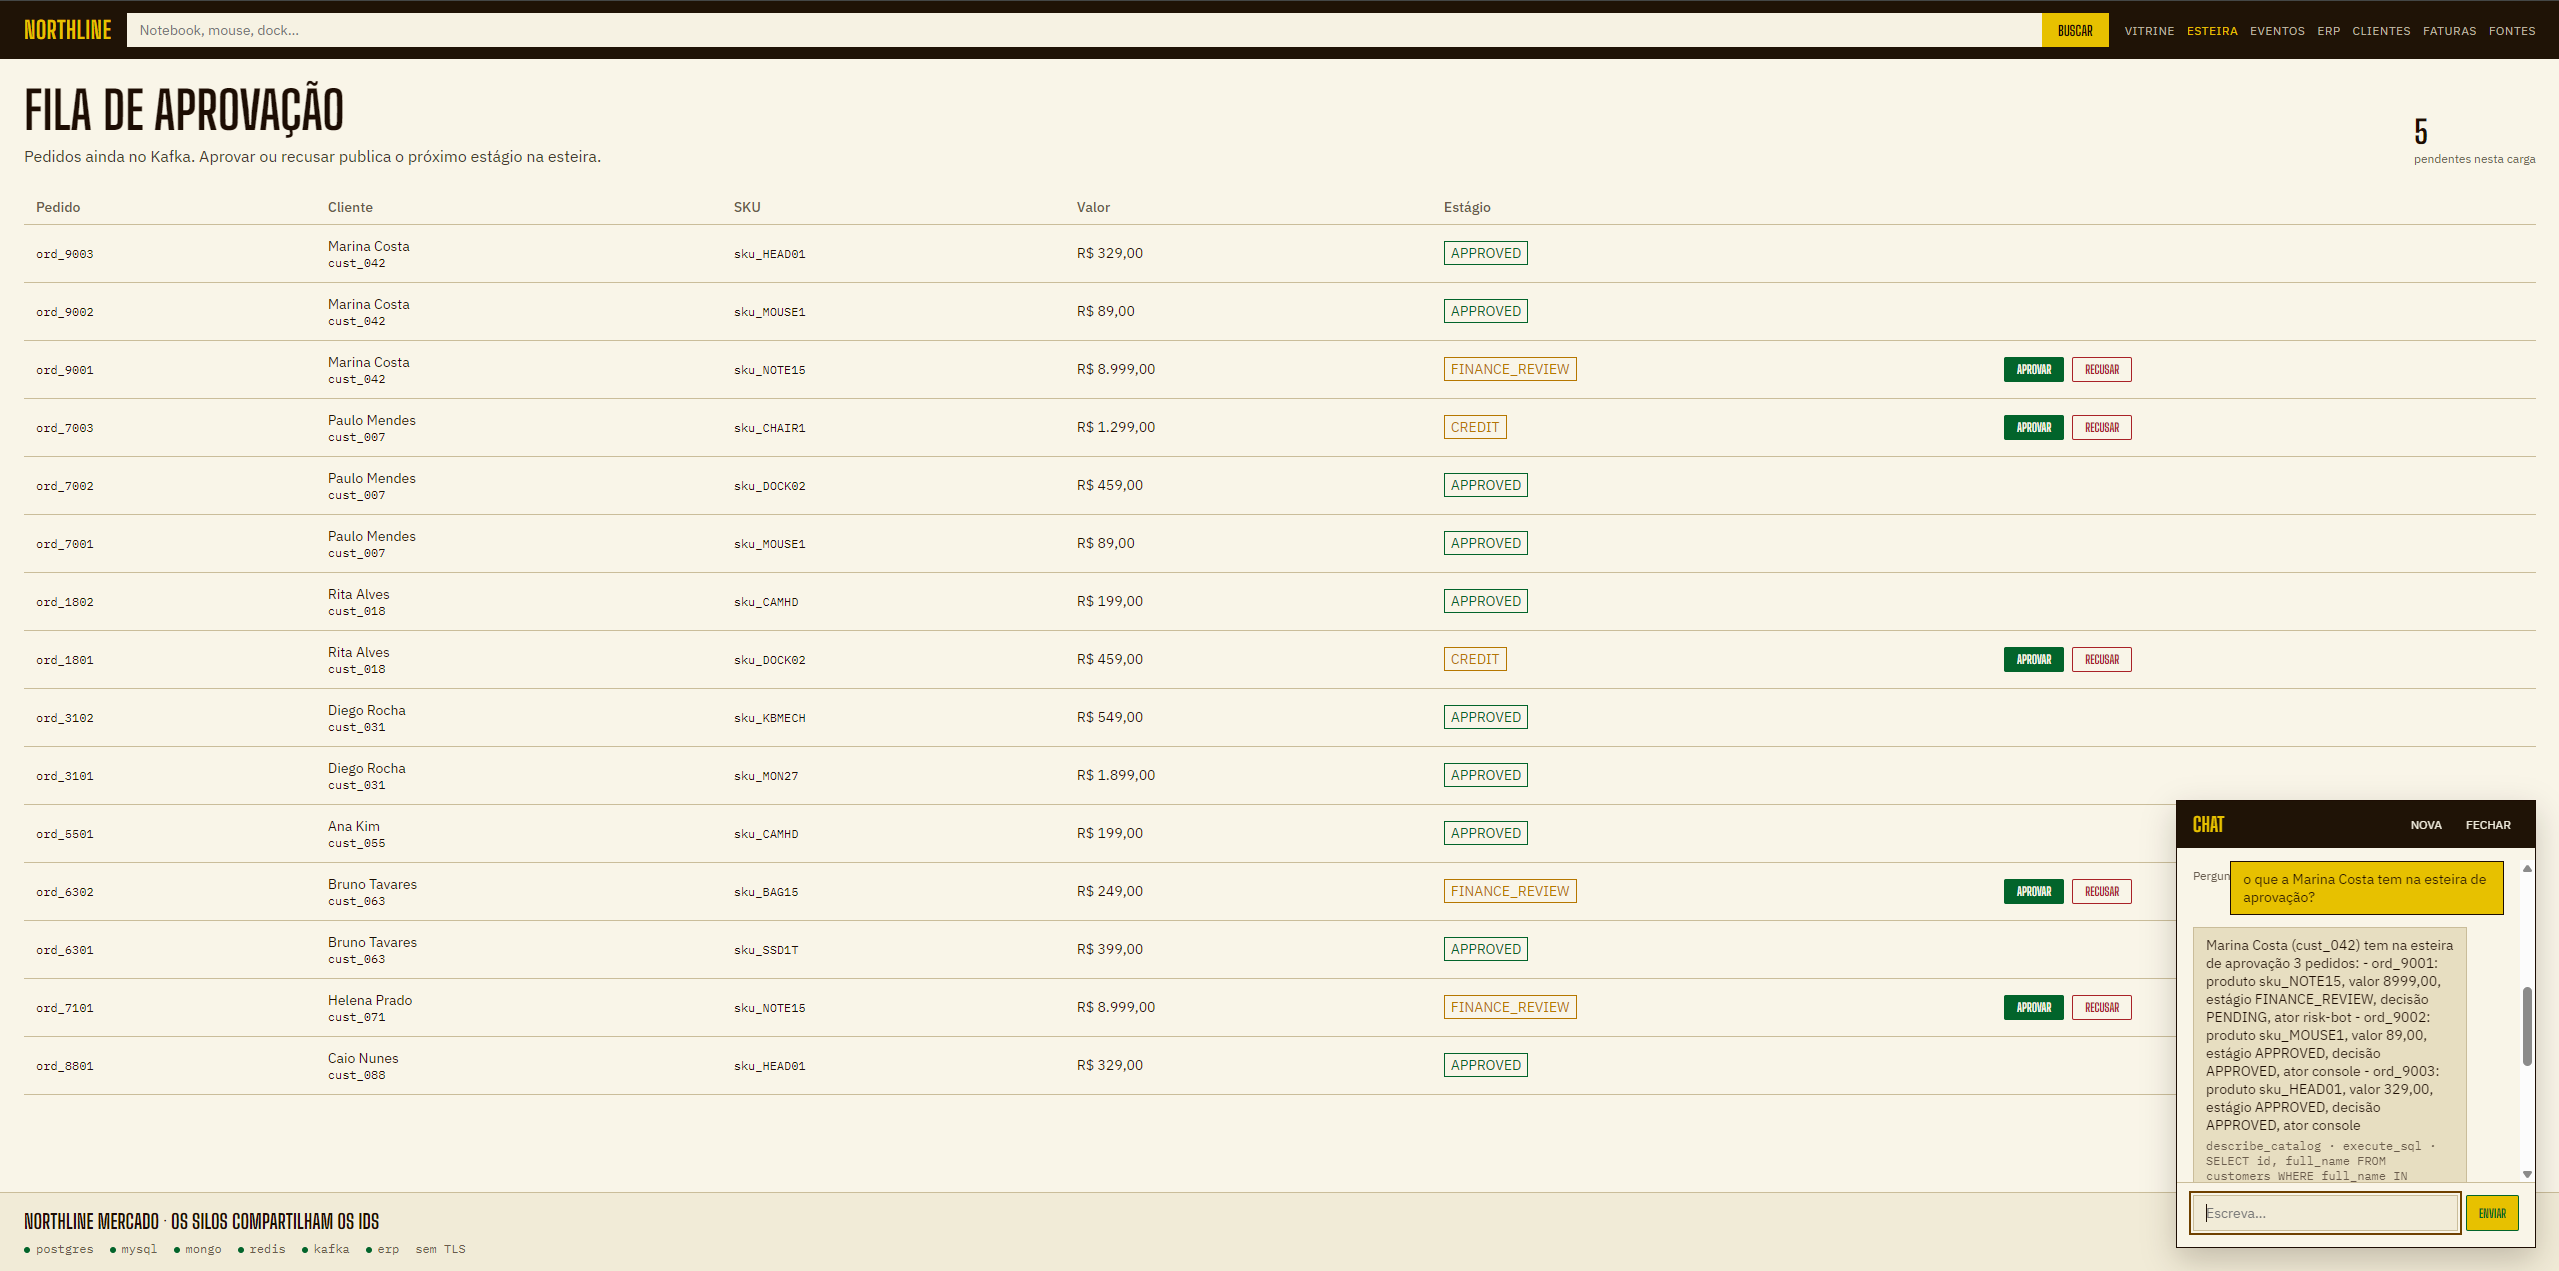
Task: Refuse order ord_7101
Action: pyautogui.click(x=2101, y=1007)
